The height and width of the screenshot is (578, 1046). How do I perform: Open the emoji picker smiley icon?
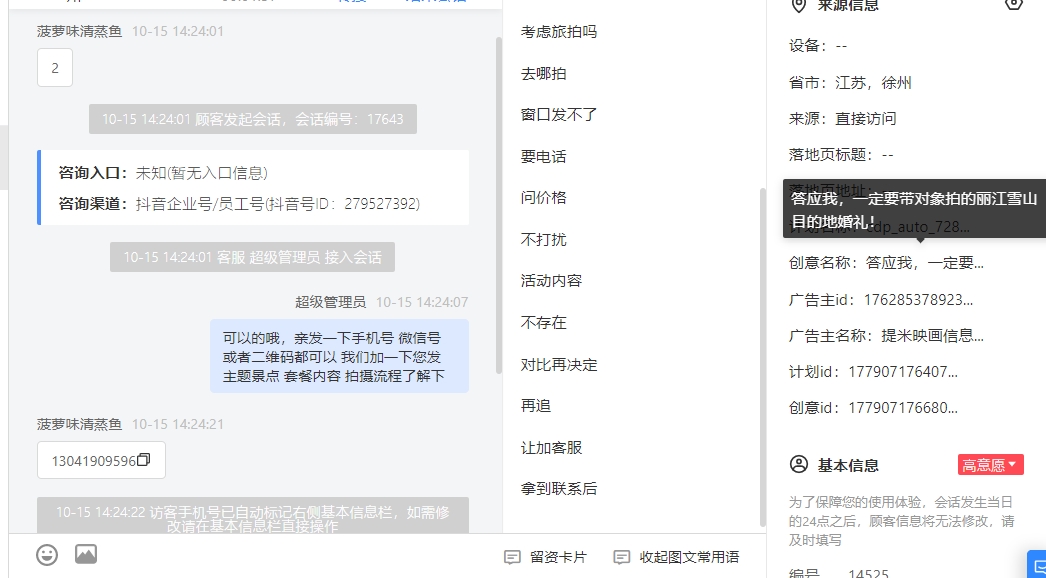(47, 555)
